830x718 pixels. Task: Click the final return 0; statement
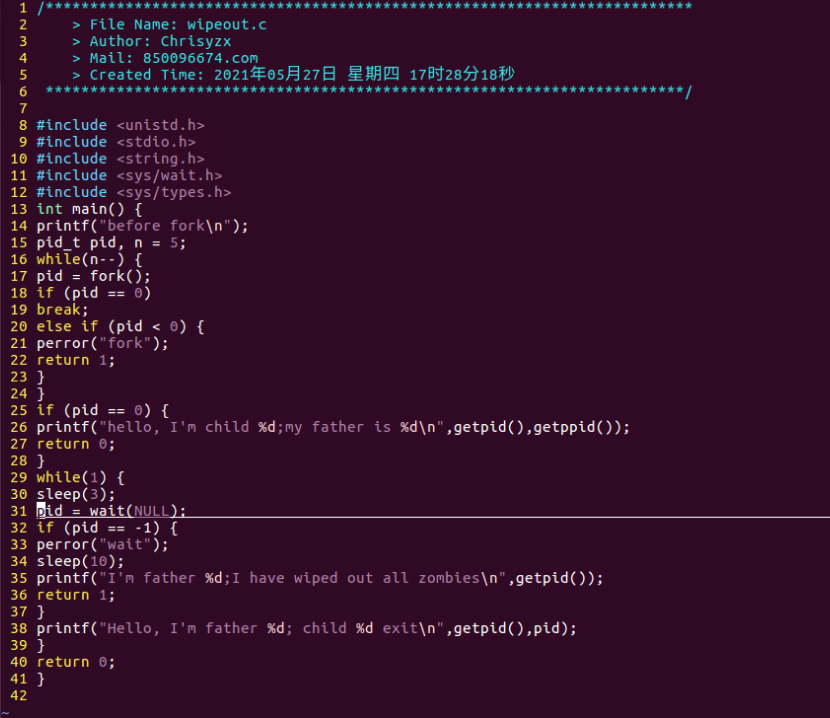pos(75,662)
